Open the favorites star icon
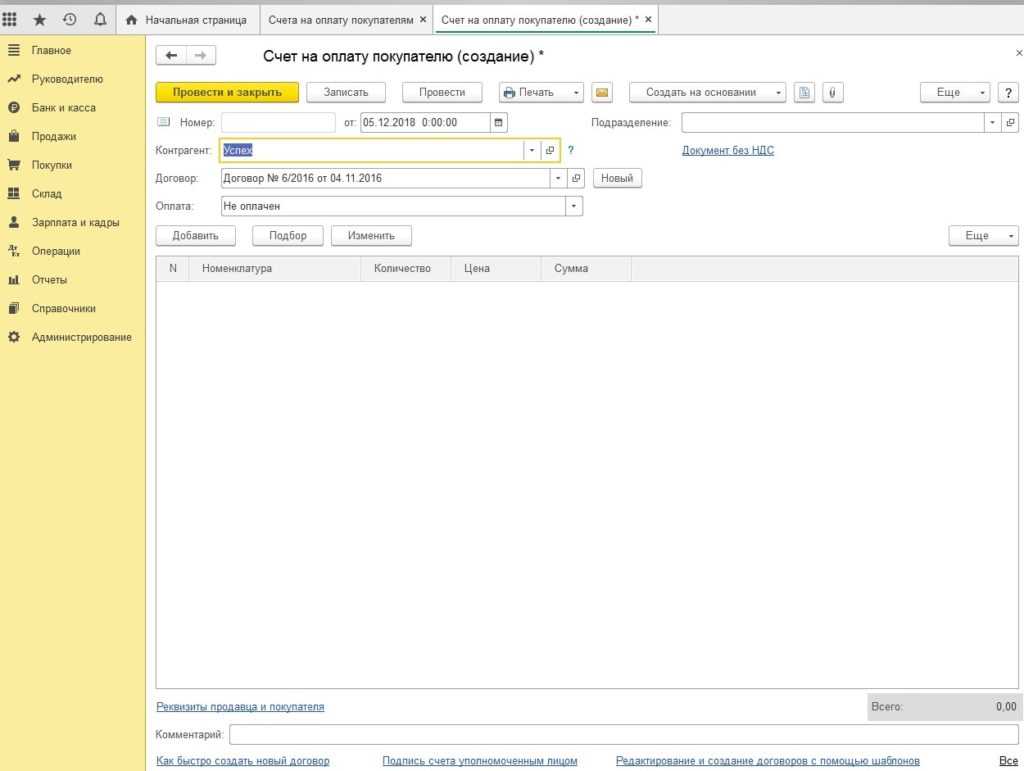The image size is (1024, 771). click(x=40, y=19)
